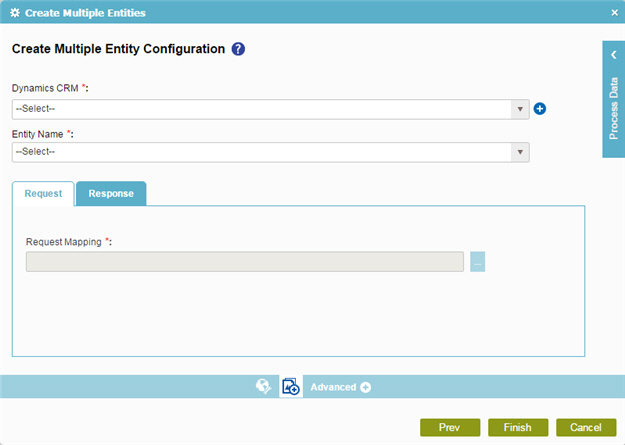Click the Create Multiple Entity Configuration heading
This screenshot has width=625, height=445.
tap(118, 49)
